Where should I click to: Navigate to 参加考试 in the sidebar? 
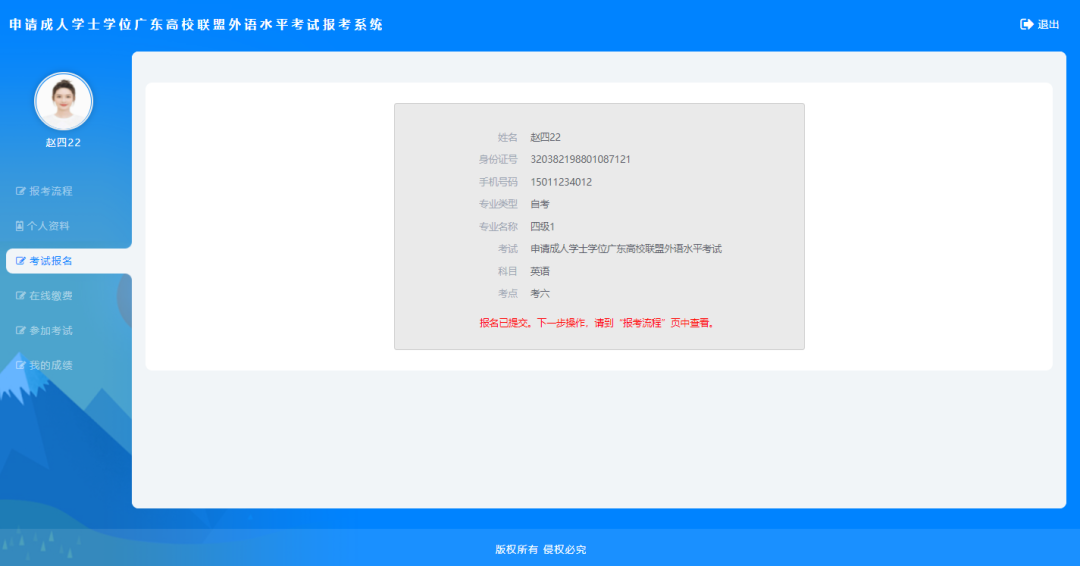click(51, 331)
